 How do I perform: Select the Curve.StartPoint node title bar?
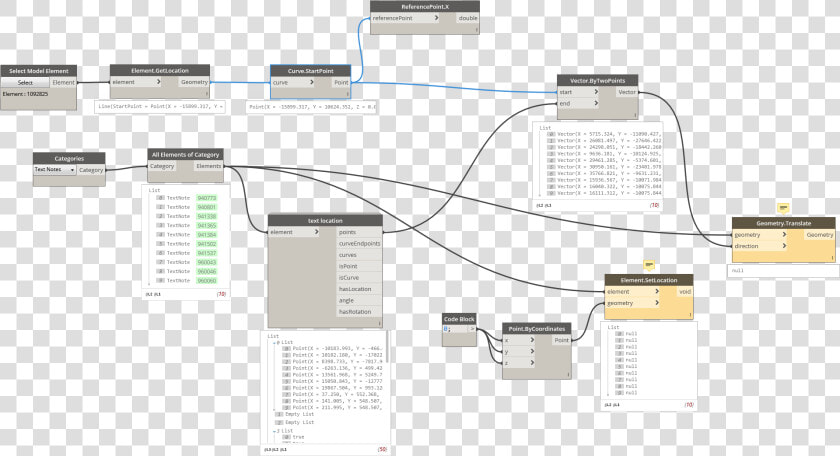311,71
